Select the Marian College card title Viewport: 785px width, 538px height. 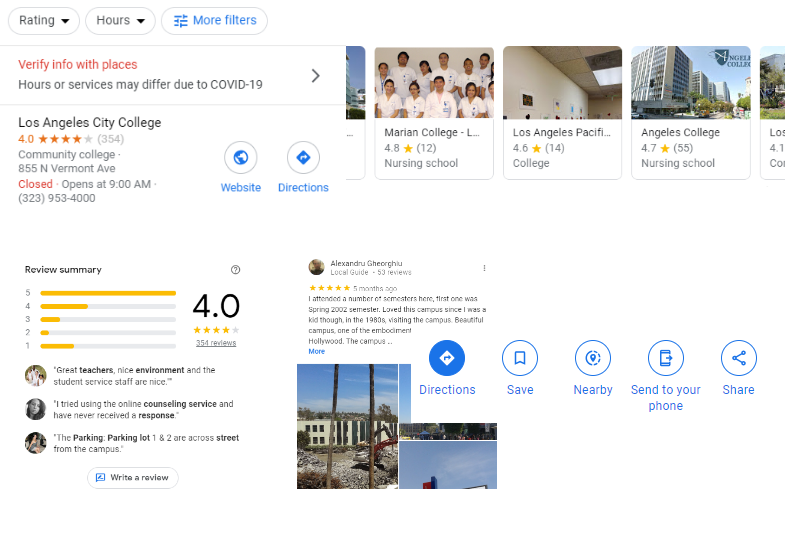(432, 133)
